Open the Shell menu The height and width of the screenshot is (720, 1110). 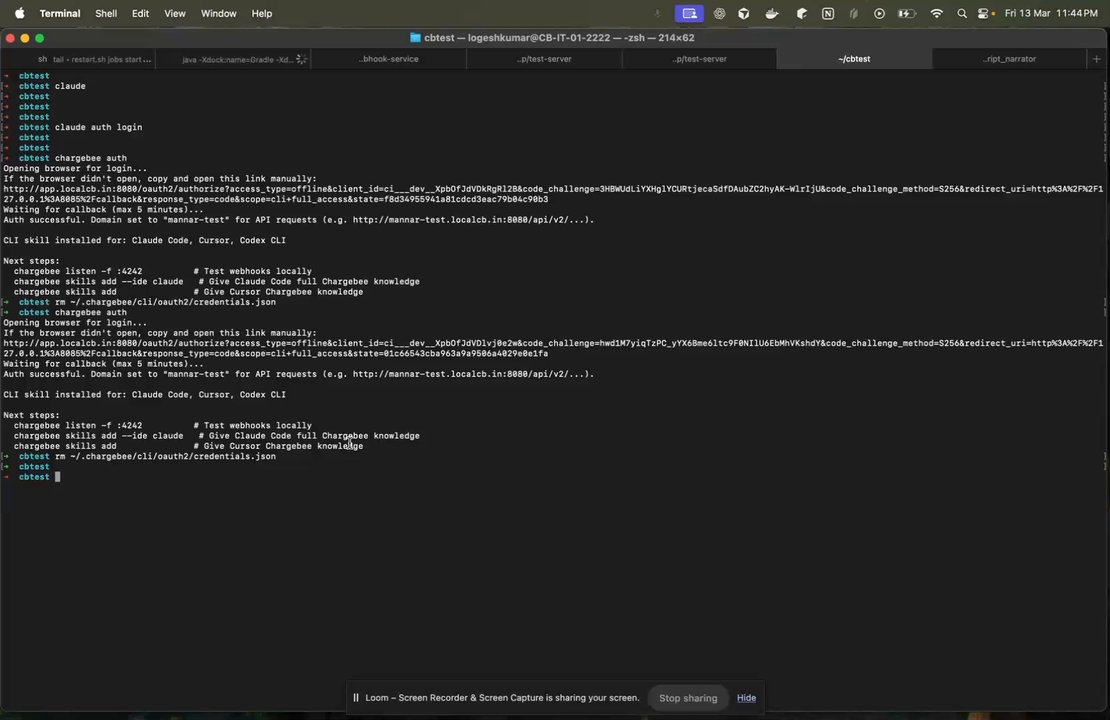click(x=106, y=13)
